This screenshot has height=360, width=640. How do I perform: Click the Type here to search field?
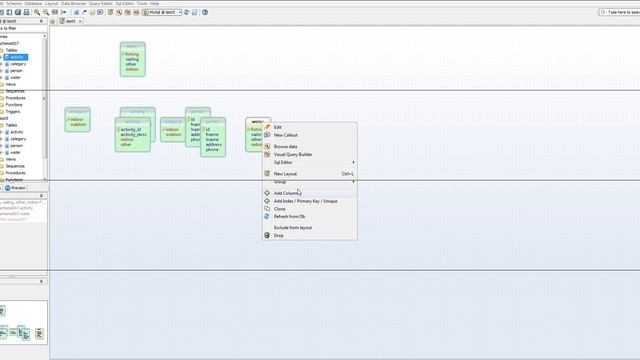pos(620,12)
